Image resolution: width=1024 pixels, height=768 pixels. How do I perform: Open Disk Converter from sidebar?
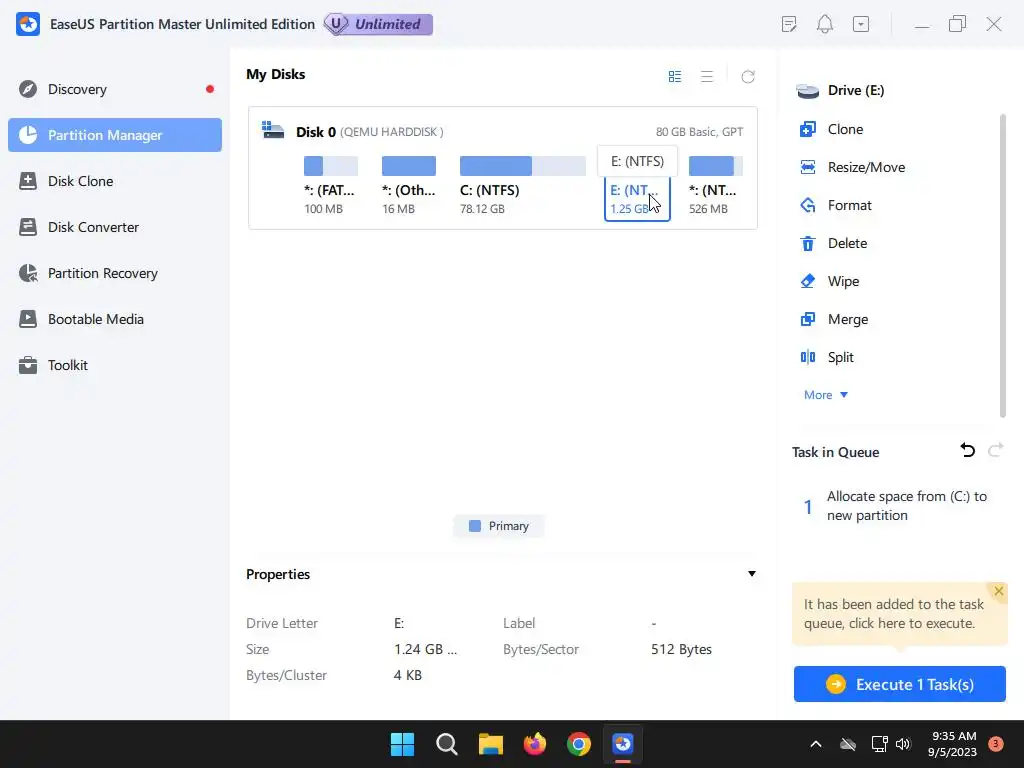click(115, 227)
